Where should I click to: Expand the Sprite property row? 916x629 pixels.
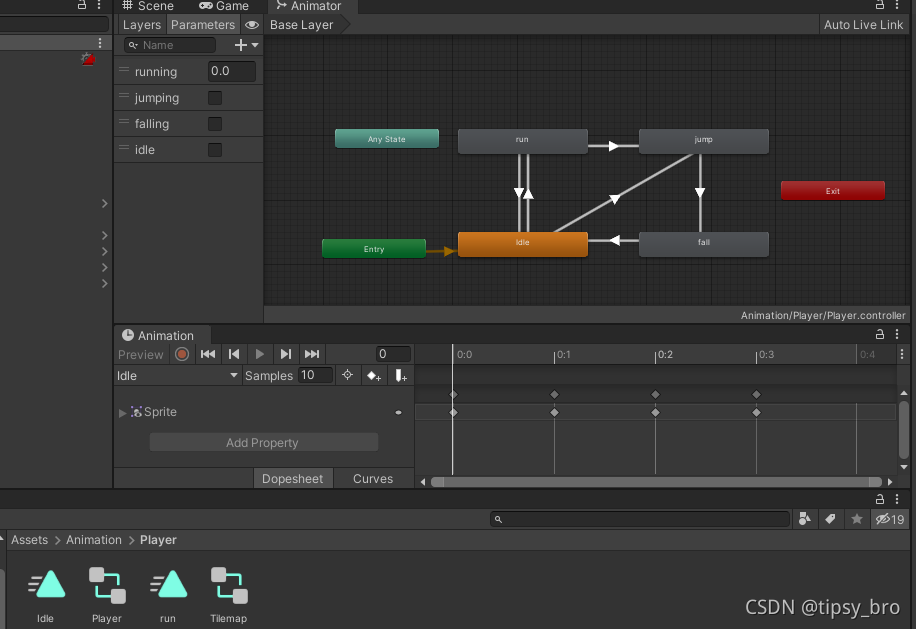[123, 412]
